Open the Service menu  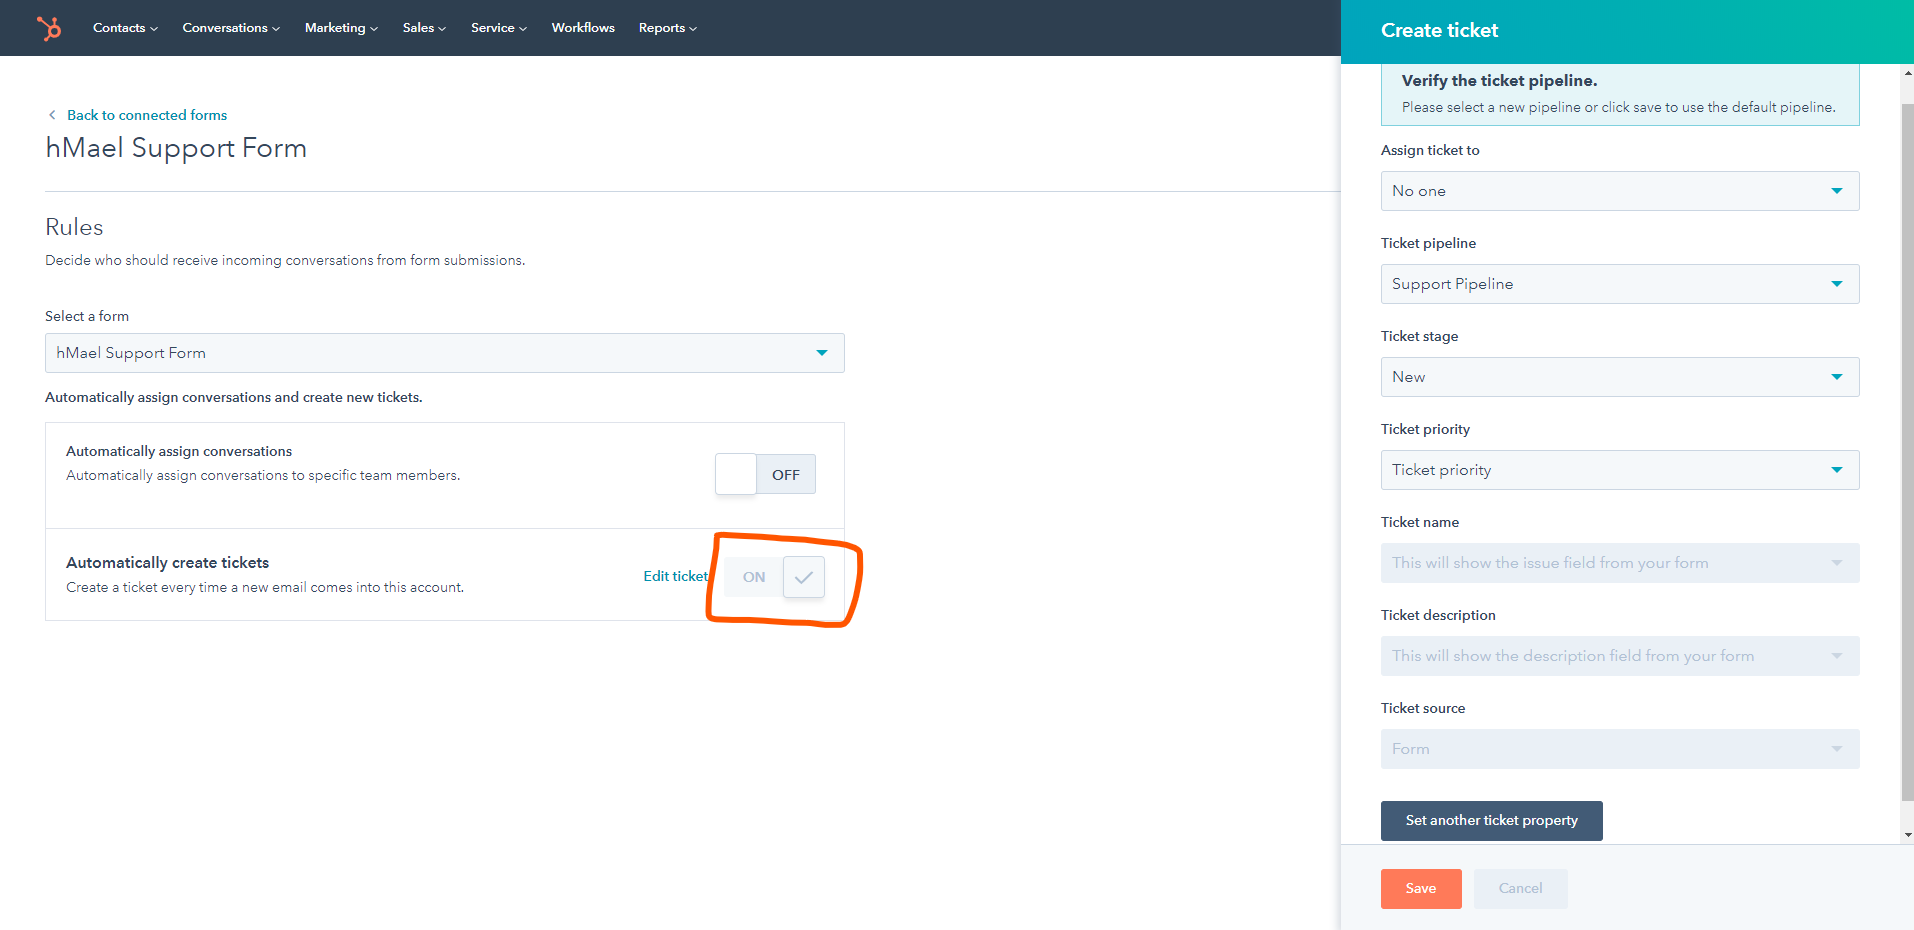pos(498,28)
